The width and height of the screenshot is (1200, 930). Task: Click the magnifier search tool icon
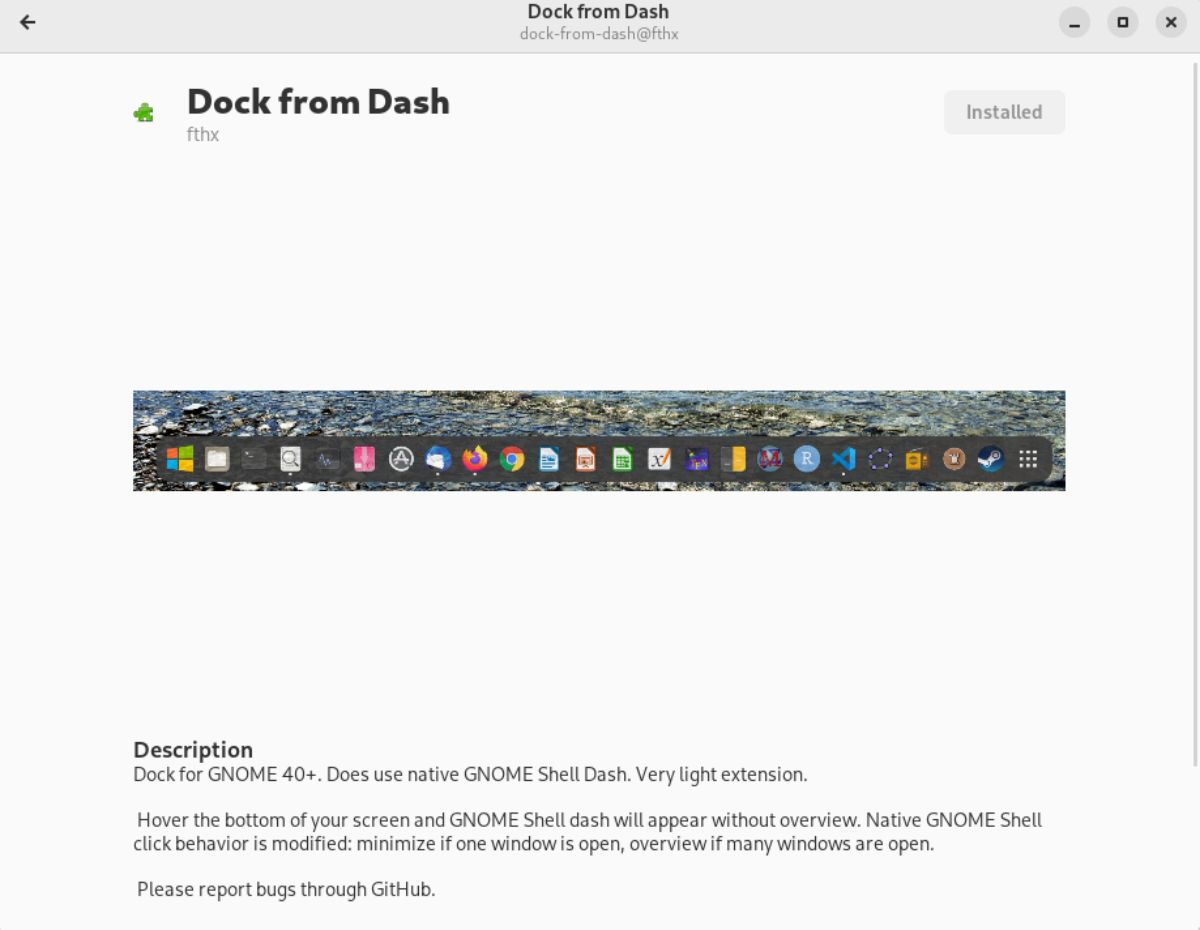289,460
